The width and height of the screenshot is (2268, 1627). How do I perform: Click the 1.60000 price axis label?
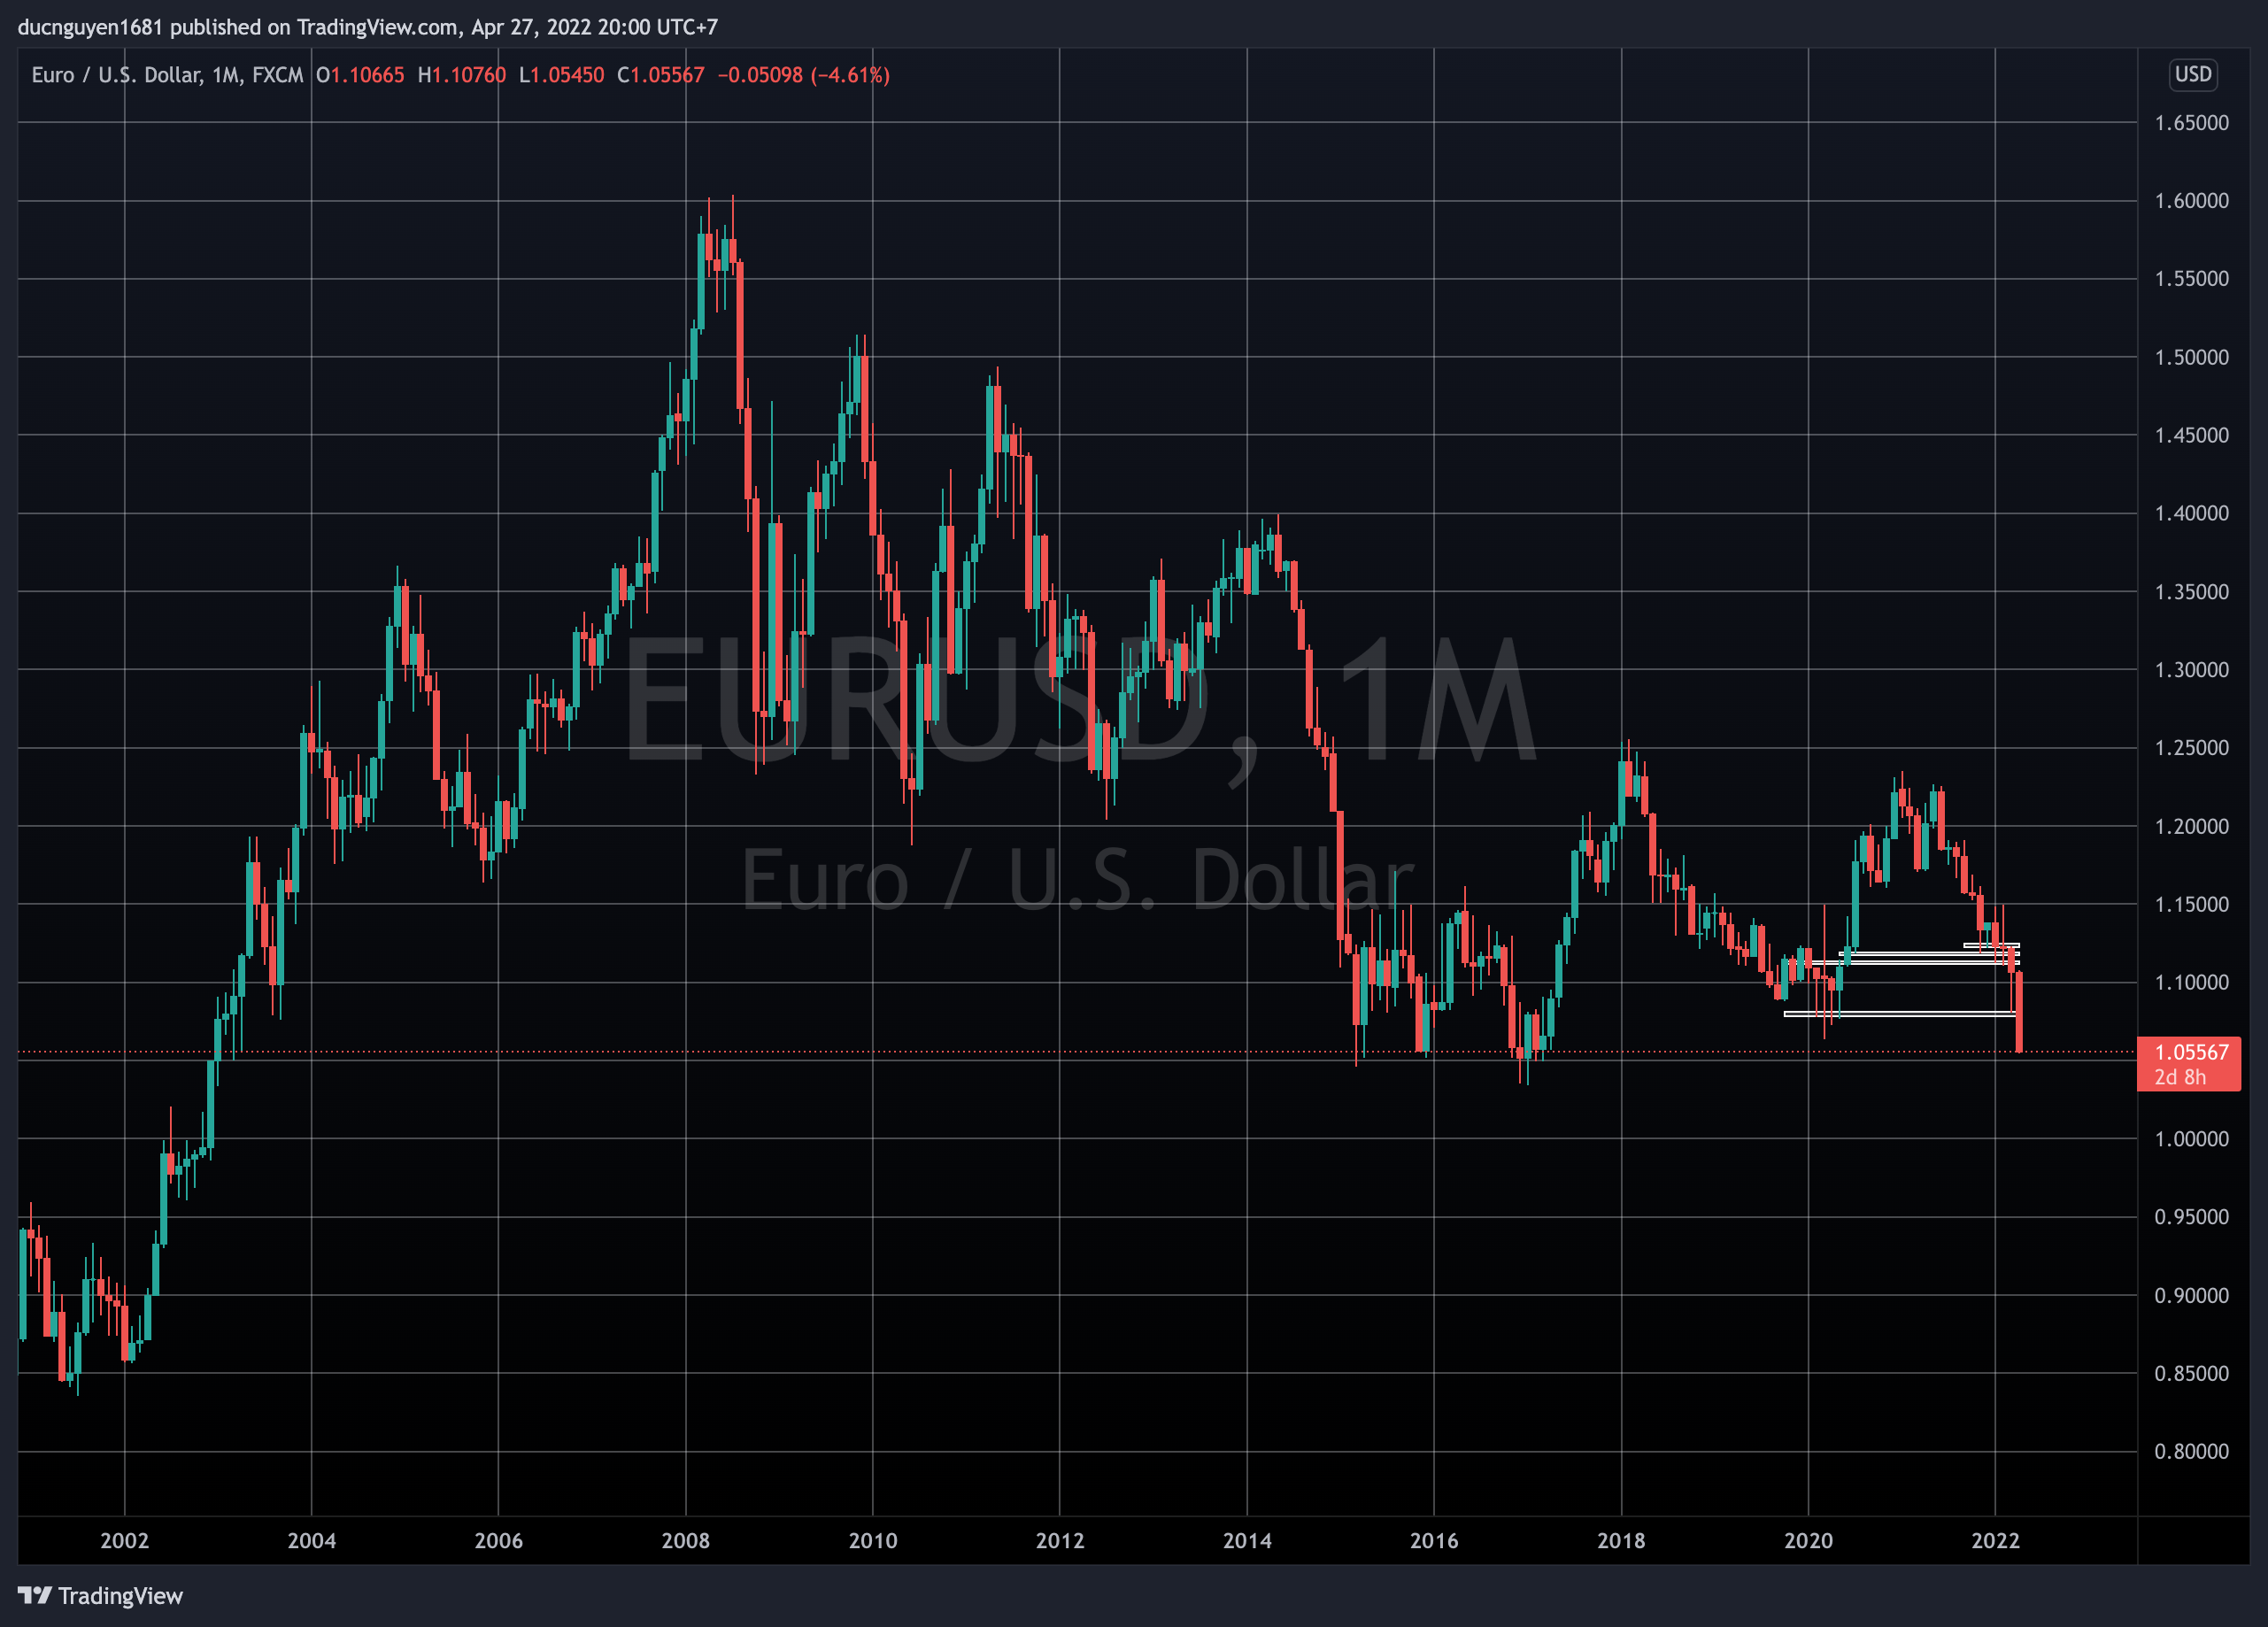point(2191,201)
